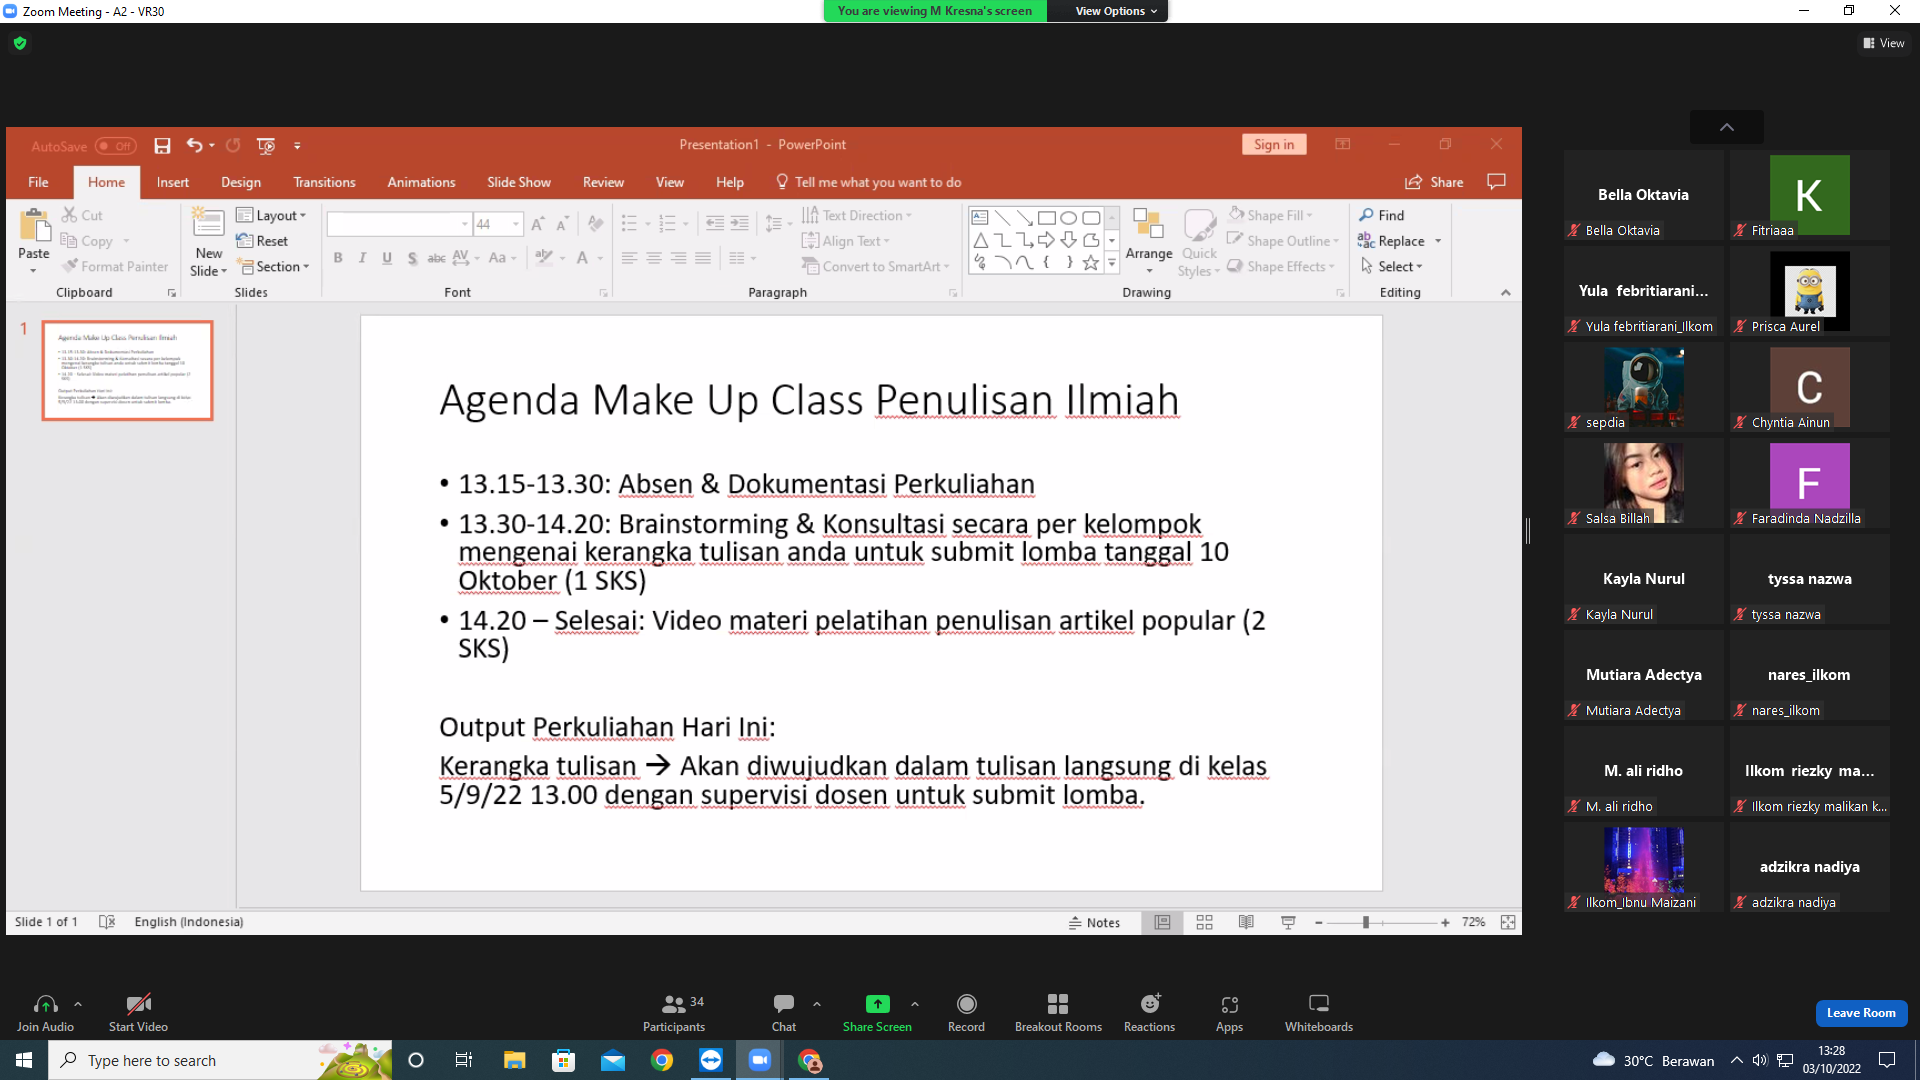This screenshot has width=1920, height=1080.
Task: Collapse the participant video strip with the up chevron
Action: (x=1726, y=127)
